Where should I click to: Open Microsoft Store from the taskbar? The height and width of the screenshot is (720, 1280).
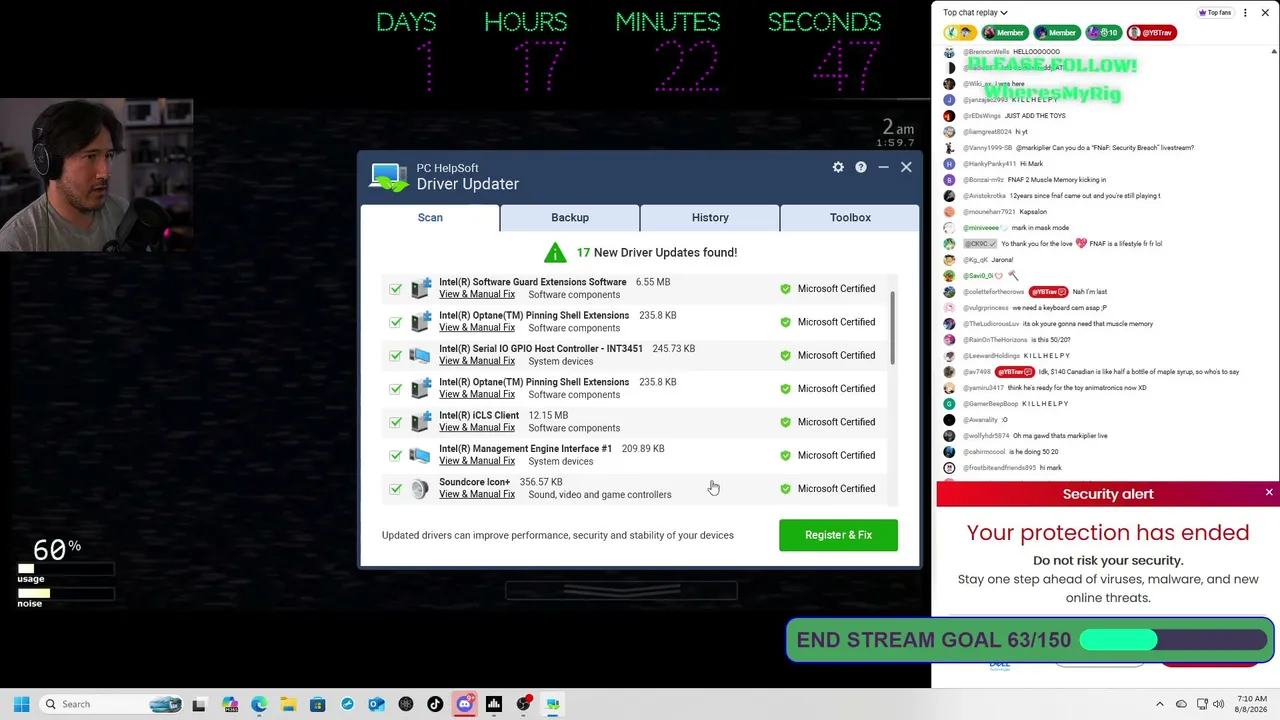click(x=318, y=704)
